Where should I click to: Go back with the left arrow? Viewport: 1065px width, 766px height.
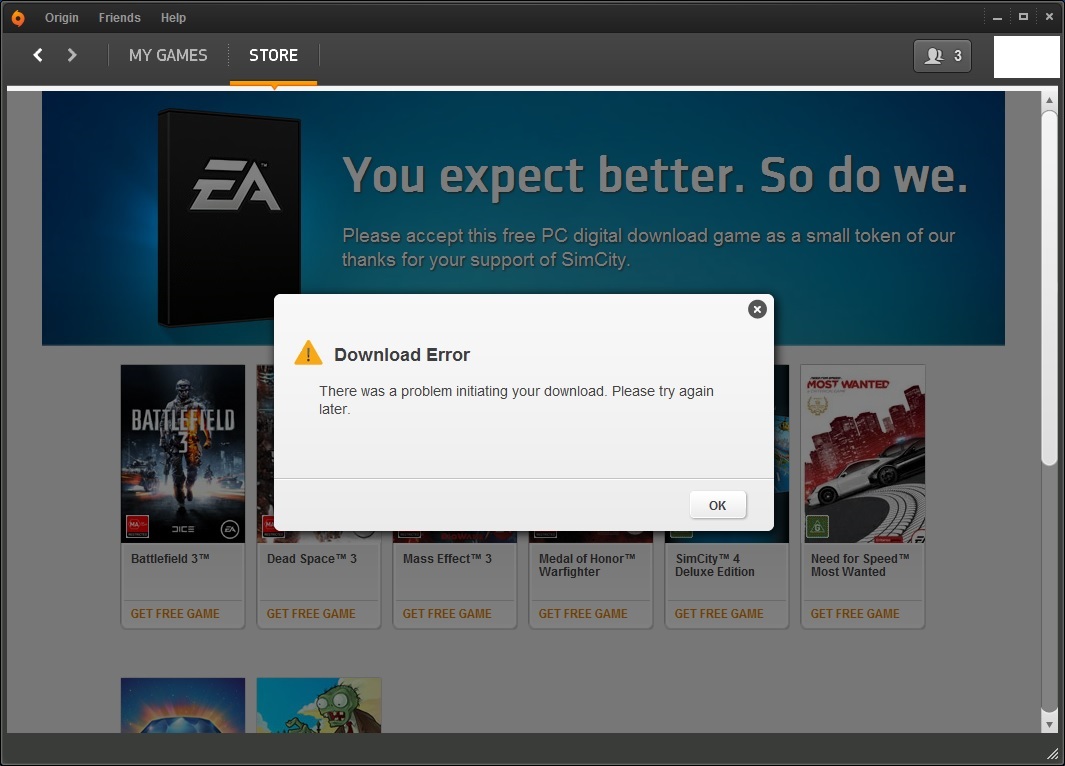[x=38, y=55]
